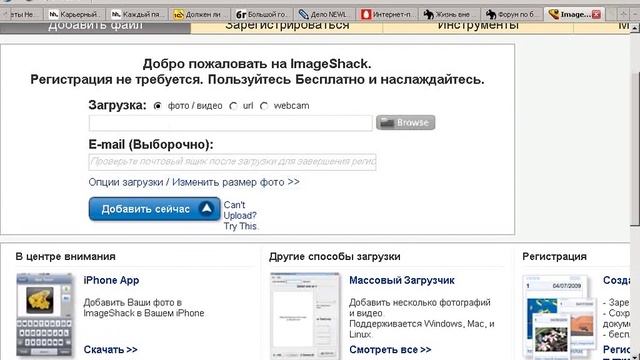640x360 pixels.
Task: Click the Другие способы загрузки heading
Action: pos(335,256)
